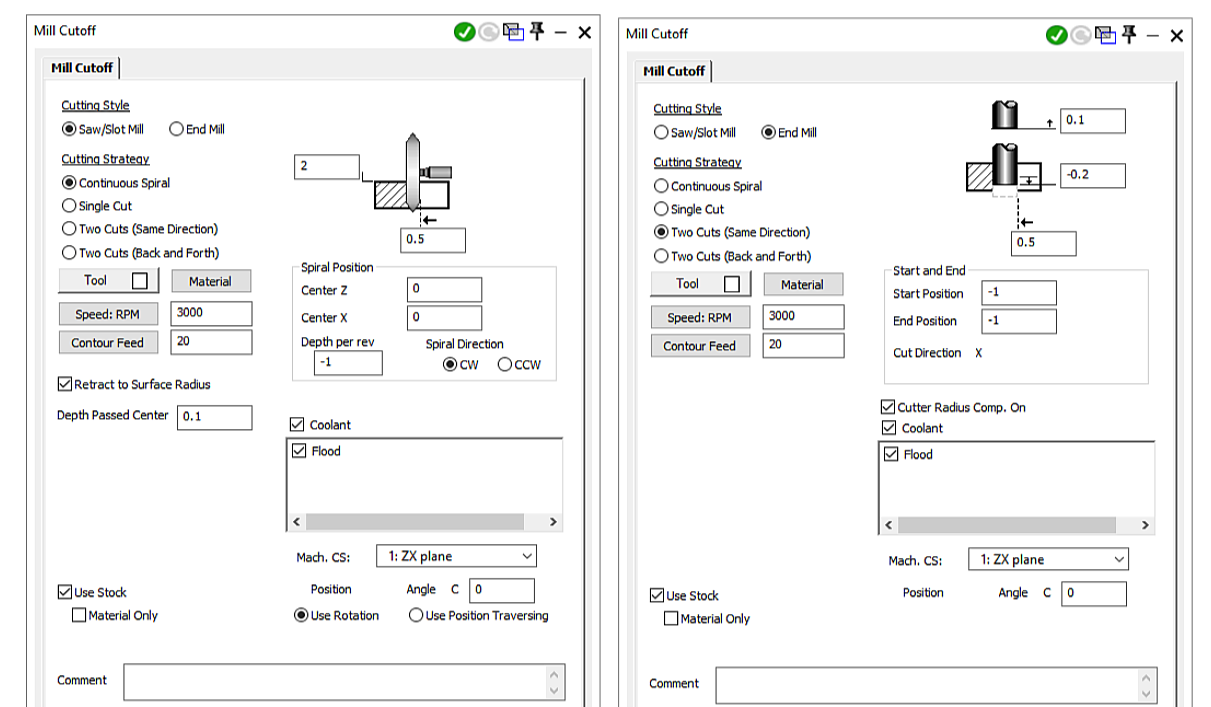This screenshot has height=707, width=1211.
Task: Toggle Use Stock in Spiral Position dialog
Action: pyautogui.click(x=93, y=592)
